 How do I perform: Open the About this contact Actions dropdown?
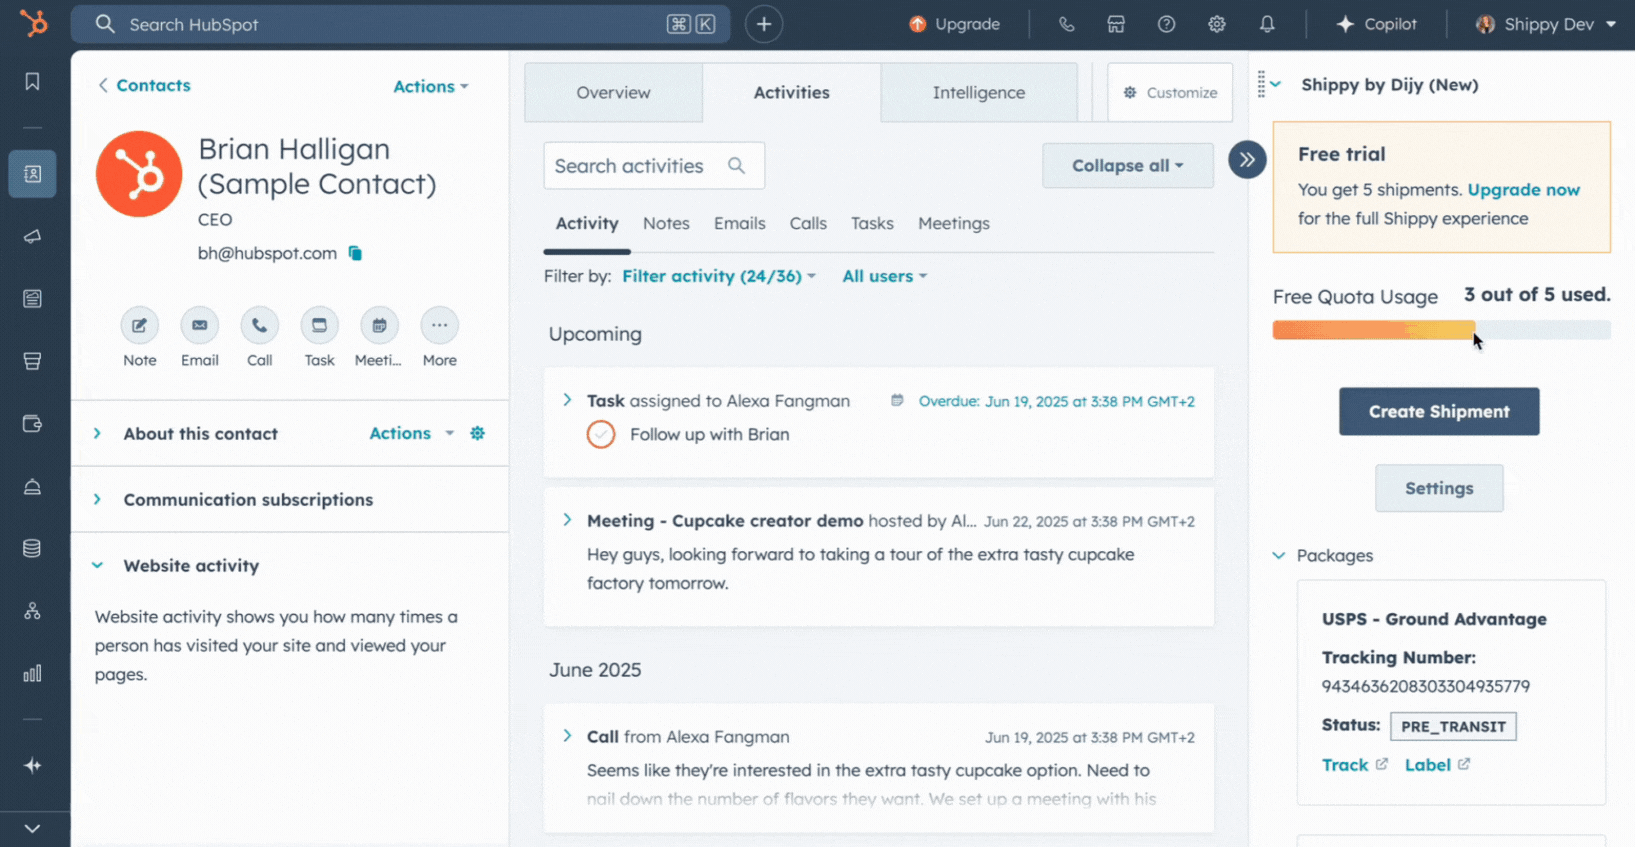[x=411, y=433]
